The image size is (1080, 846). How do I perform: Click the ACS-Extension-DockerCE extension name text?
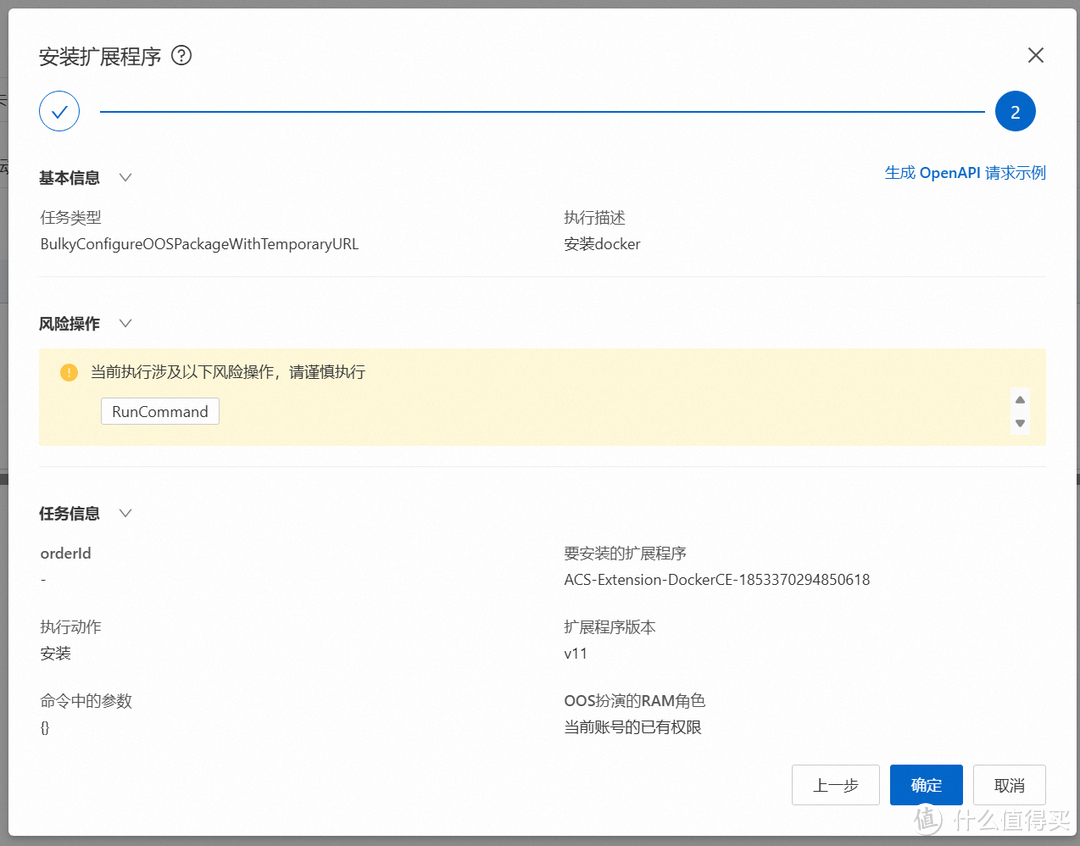coord(716,580)
